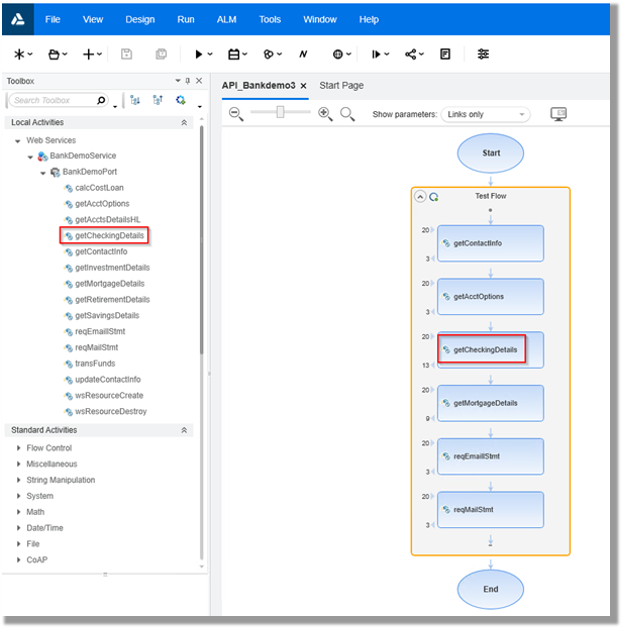Select the getCheckingDetails step on canvas
Screen dimensions: 623x629
coord(490,350)
